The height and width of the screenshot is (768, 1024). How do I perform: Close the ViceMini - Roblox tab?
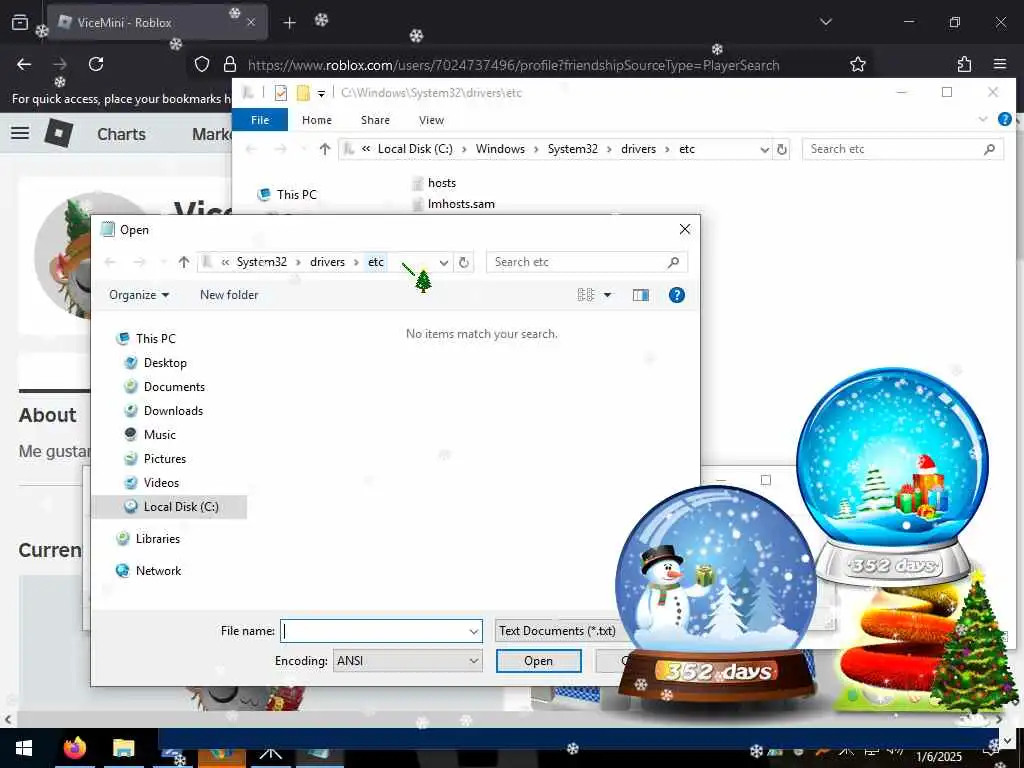251,22
